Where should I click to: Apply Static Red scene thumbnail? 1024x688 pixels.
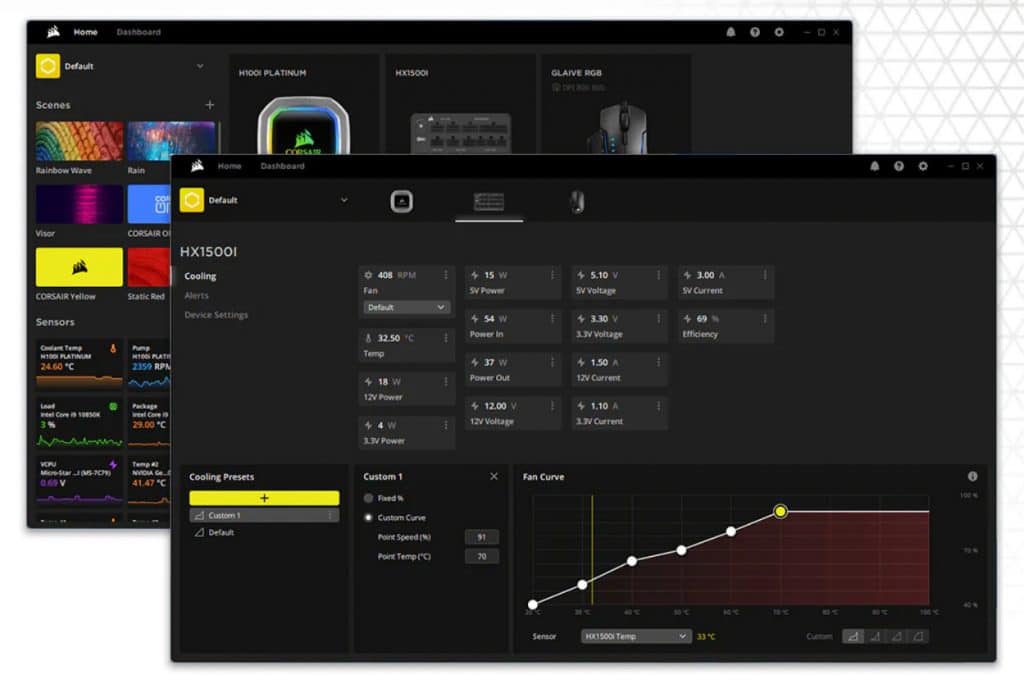(x=149, y=267)
